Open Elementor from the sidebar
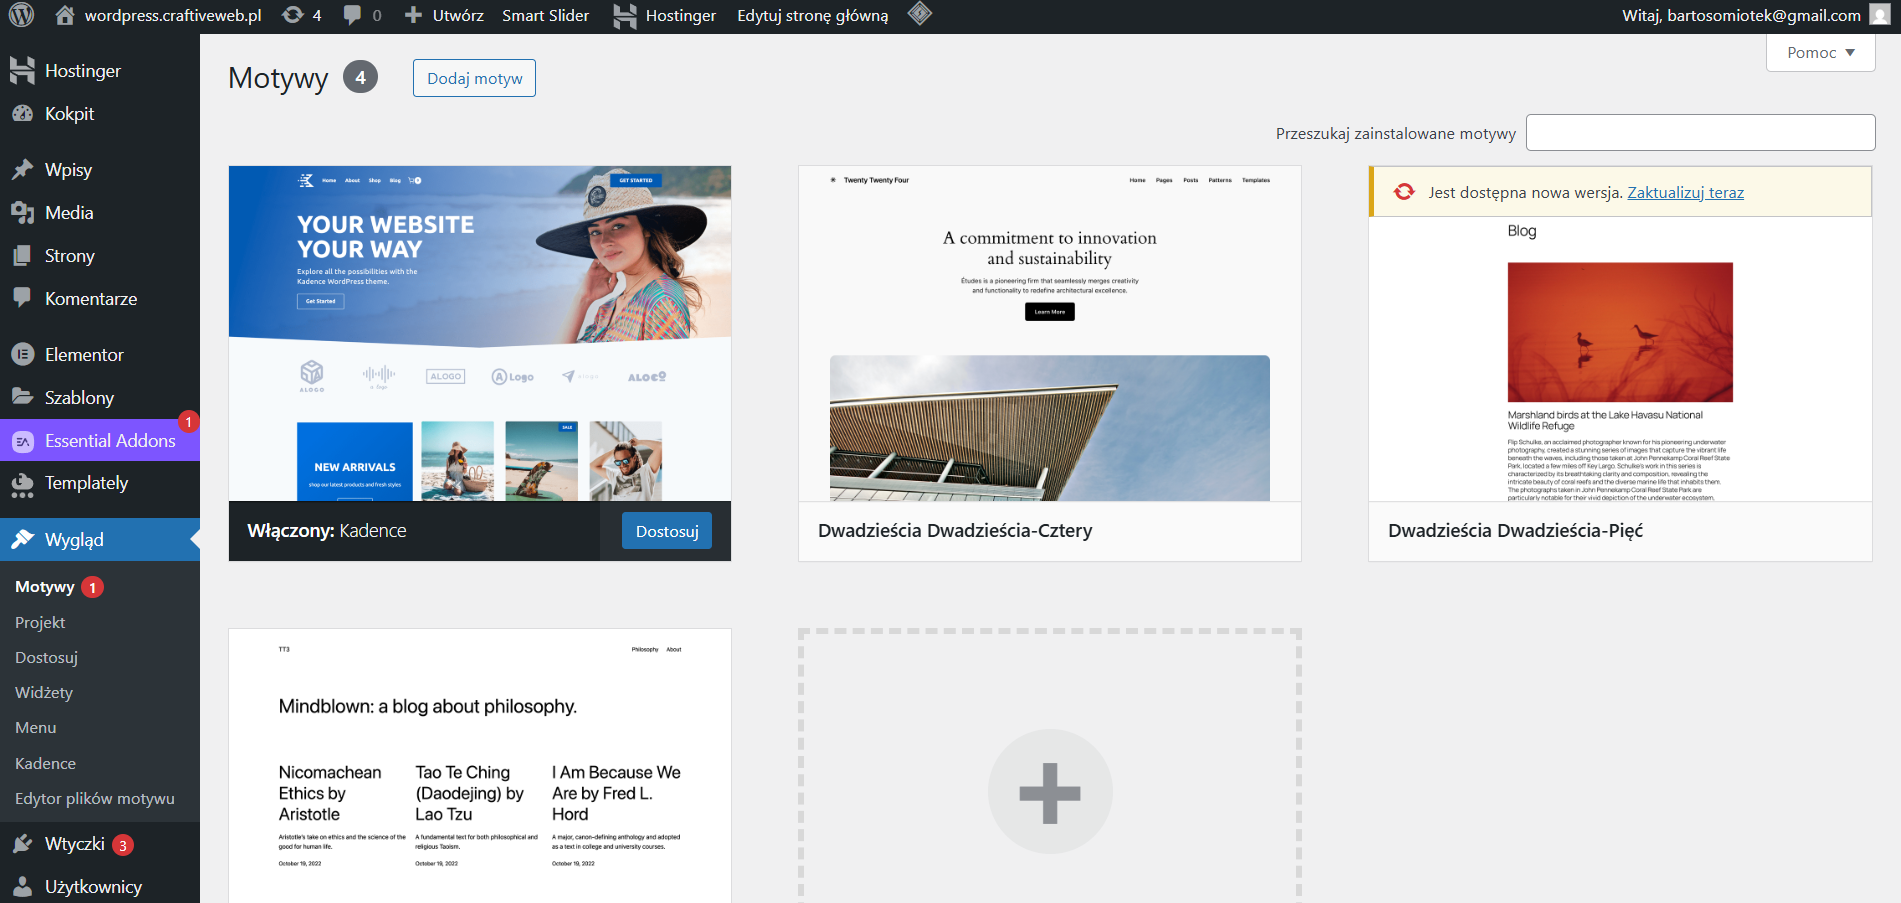 pos(84,355)
